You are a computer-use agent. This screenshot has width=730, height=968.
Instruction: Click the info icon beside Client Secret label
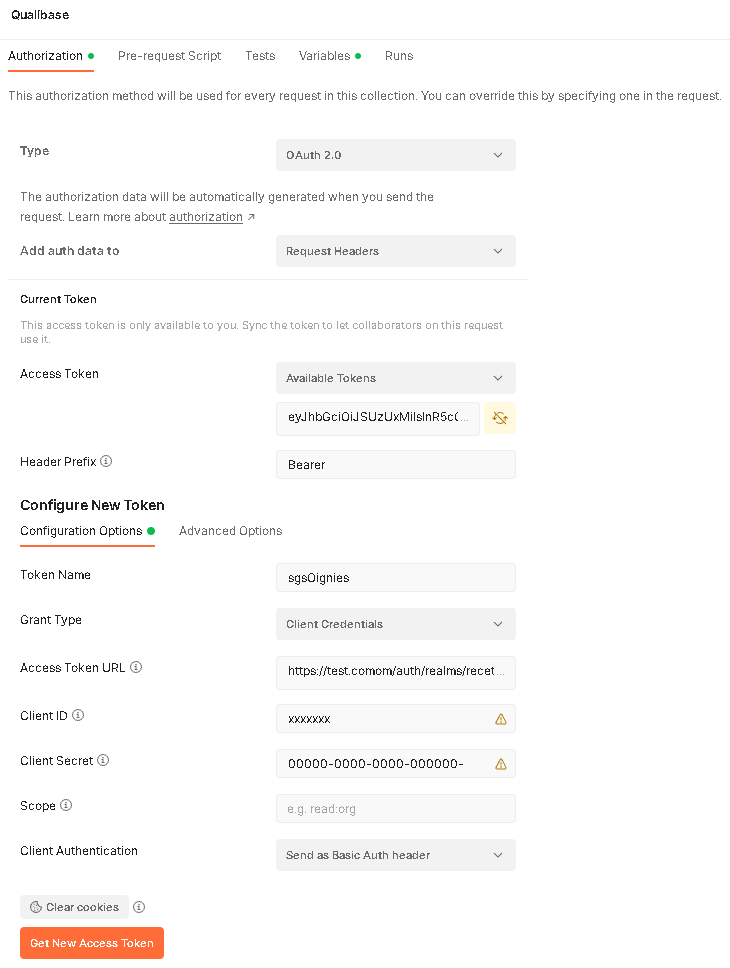point(105,760)
